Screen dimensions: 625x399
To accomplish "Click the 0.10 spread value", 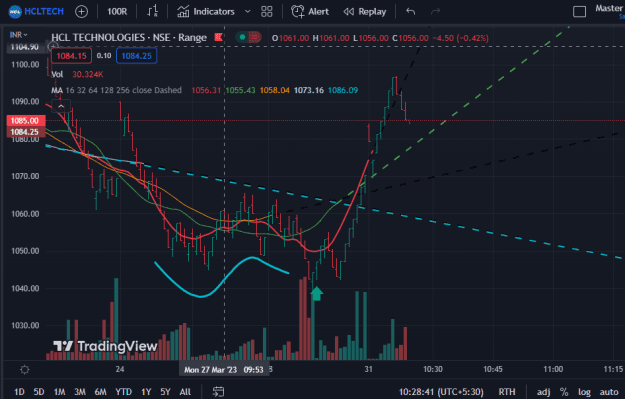I will [x=104, y=56].
